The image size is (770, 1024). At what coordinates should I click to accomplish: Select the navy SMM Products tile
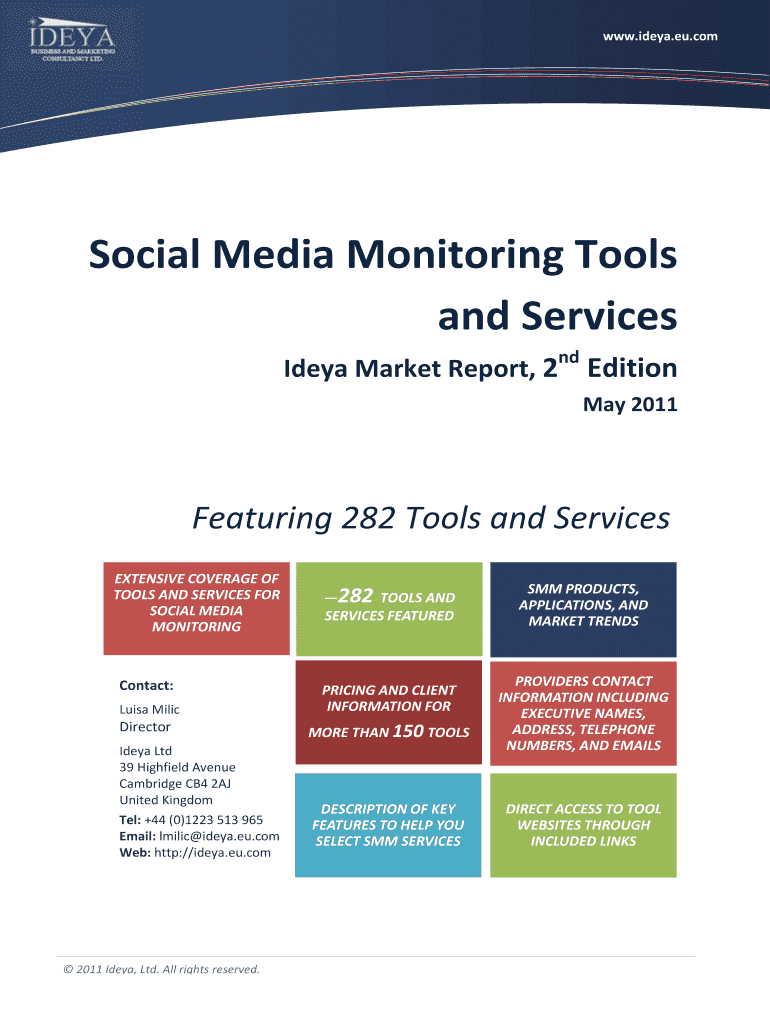582,606
